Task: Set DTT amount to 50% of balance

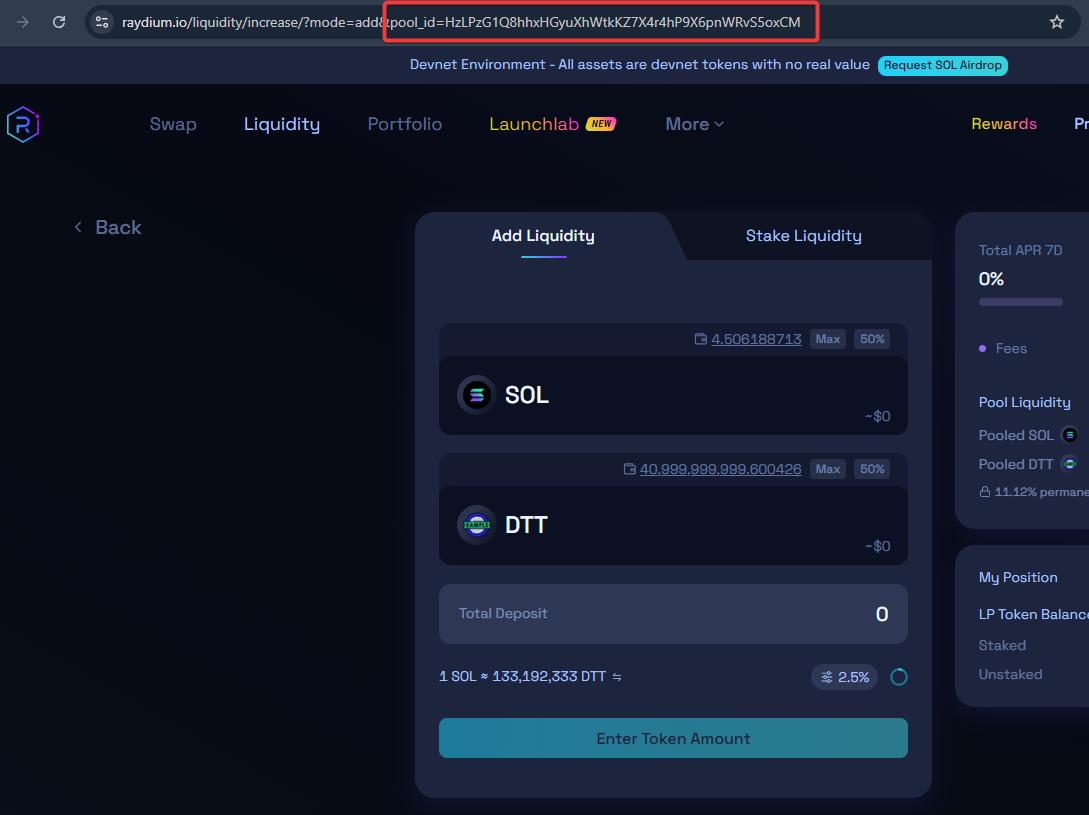Action: [x=872, y=469]
